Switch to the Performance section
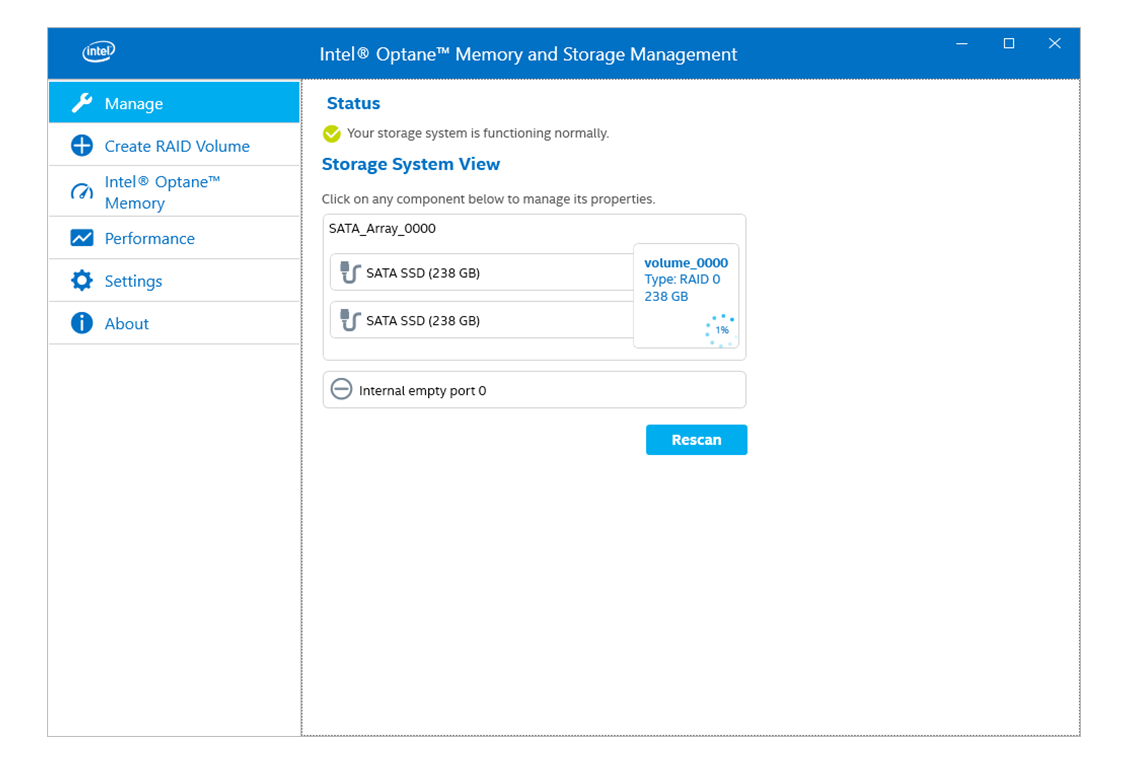Image resolution: width=1132 pixels, height=764 pixels. tap(149, 238)
